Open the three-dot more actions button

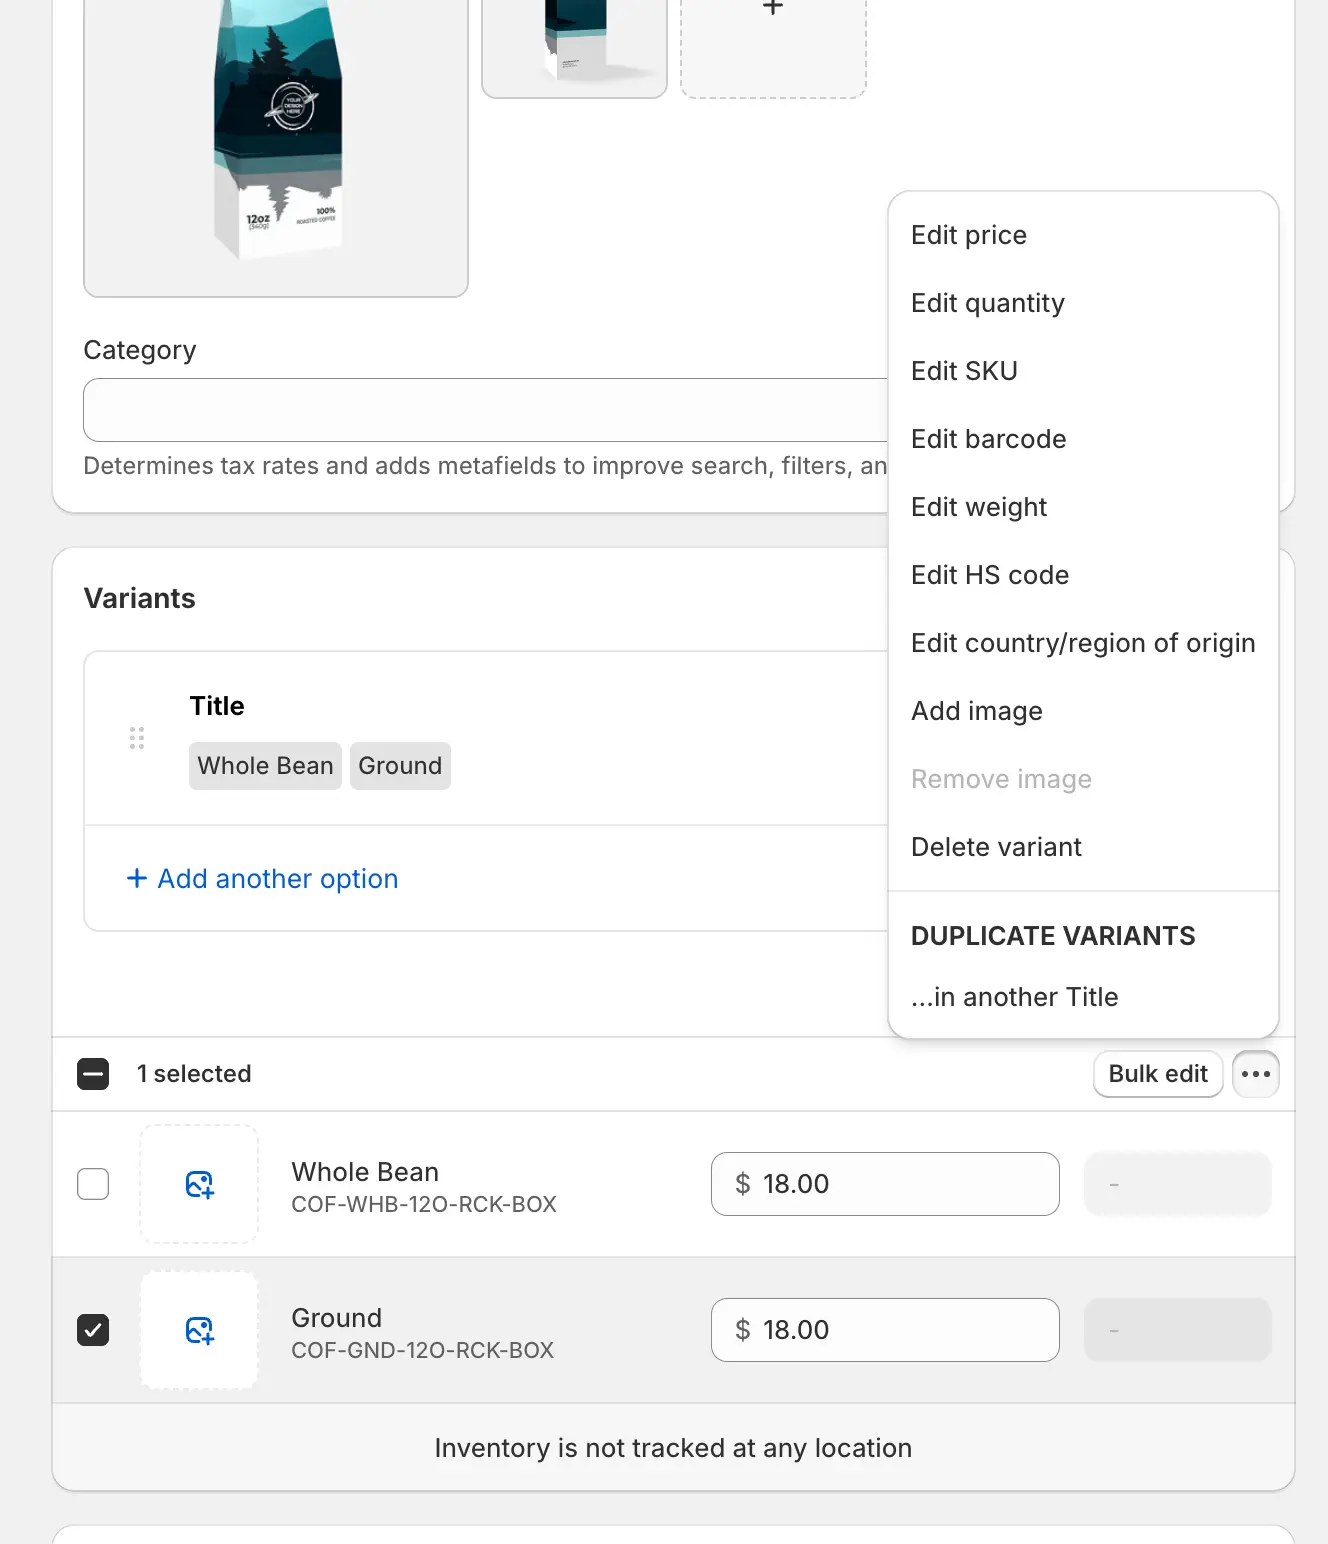tap(1255, 1074)
